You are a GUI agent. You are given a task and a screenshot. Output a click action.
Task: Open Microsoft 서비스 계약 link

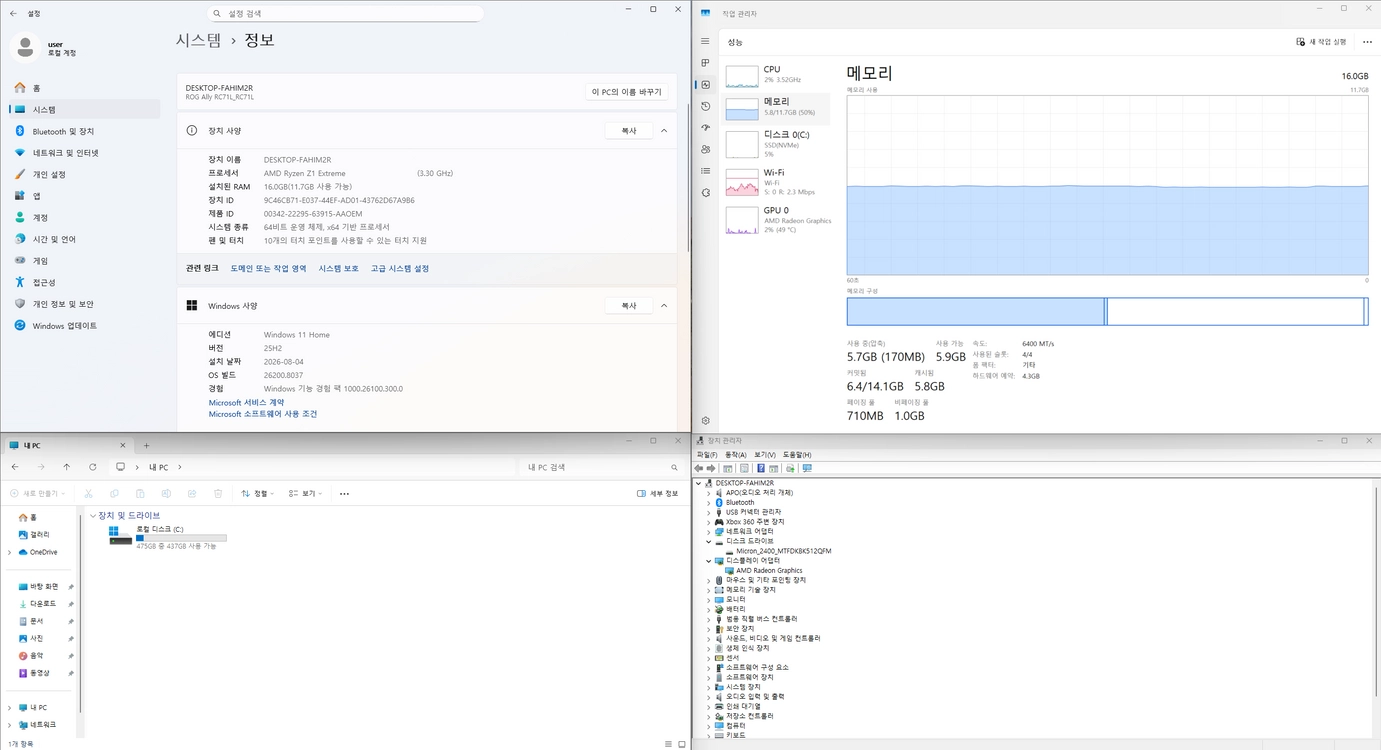(x=246, y=402)
